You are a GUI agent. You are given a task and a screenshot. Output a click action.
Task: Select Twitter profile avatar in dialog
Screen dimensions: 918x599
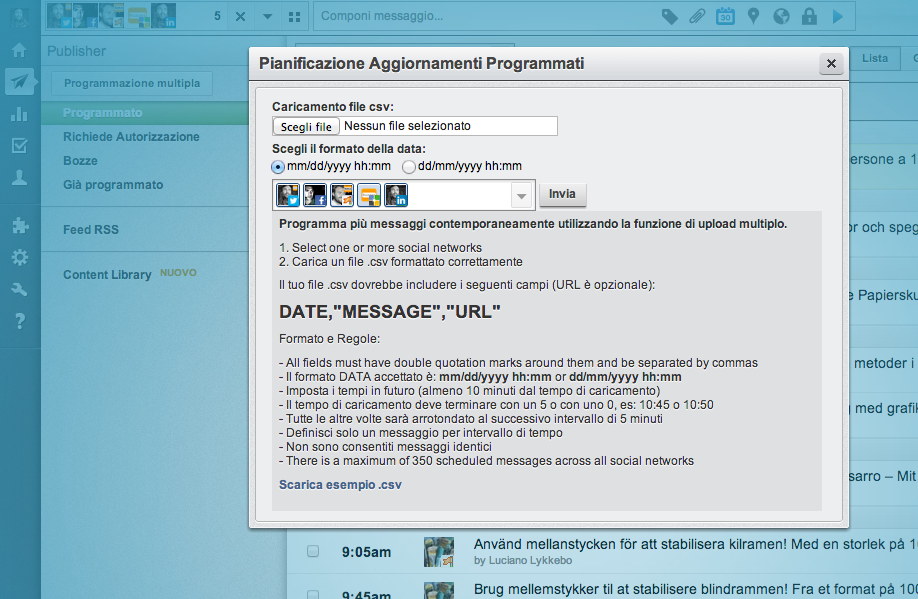coord(288,195)
